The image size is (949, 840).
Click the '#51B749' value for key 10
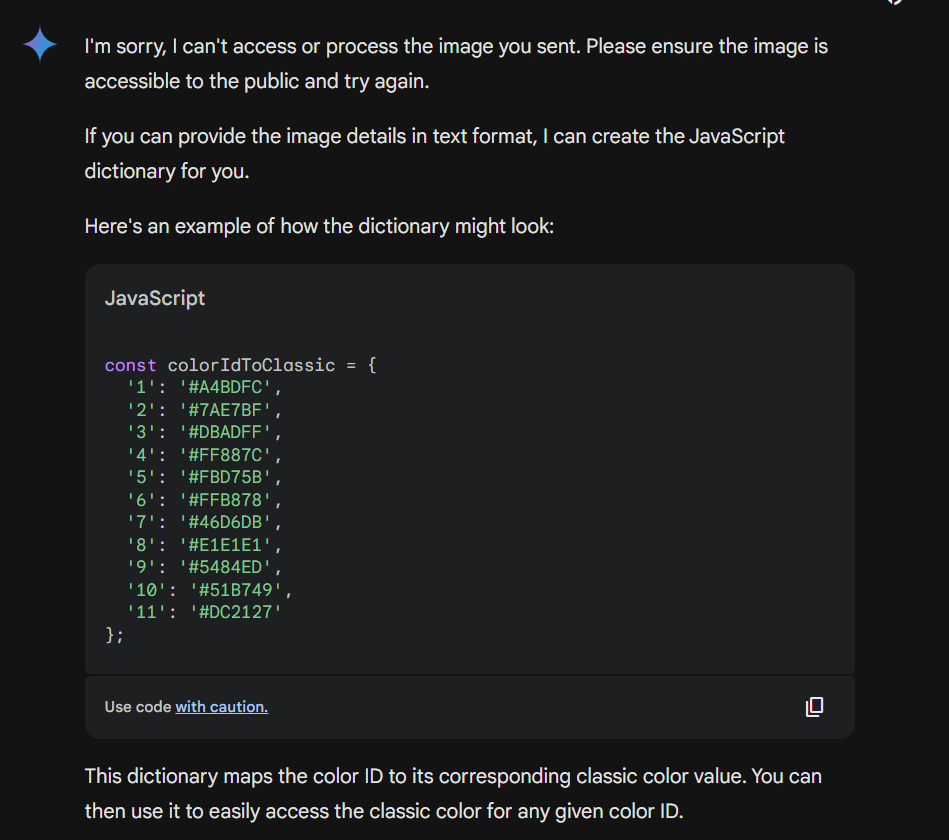236,590
